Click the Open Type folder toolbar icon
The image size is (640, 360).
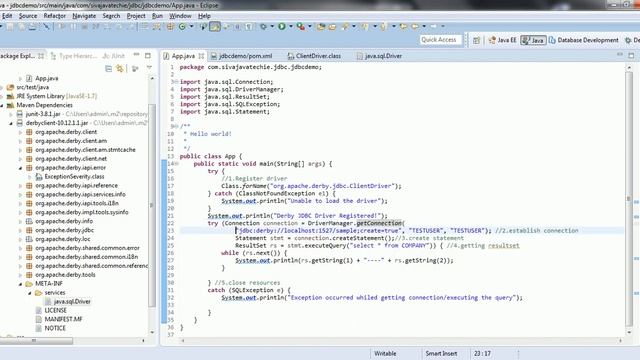[x=321, y=27]
